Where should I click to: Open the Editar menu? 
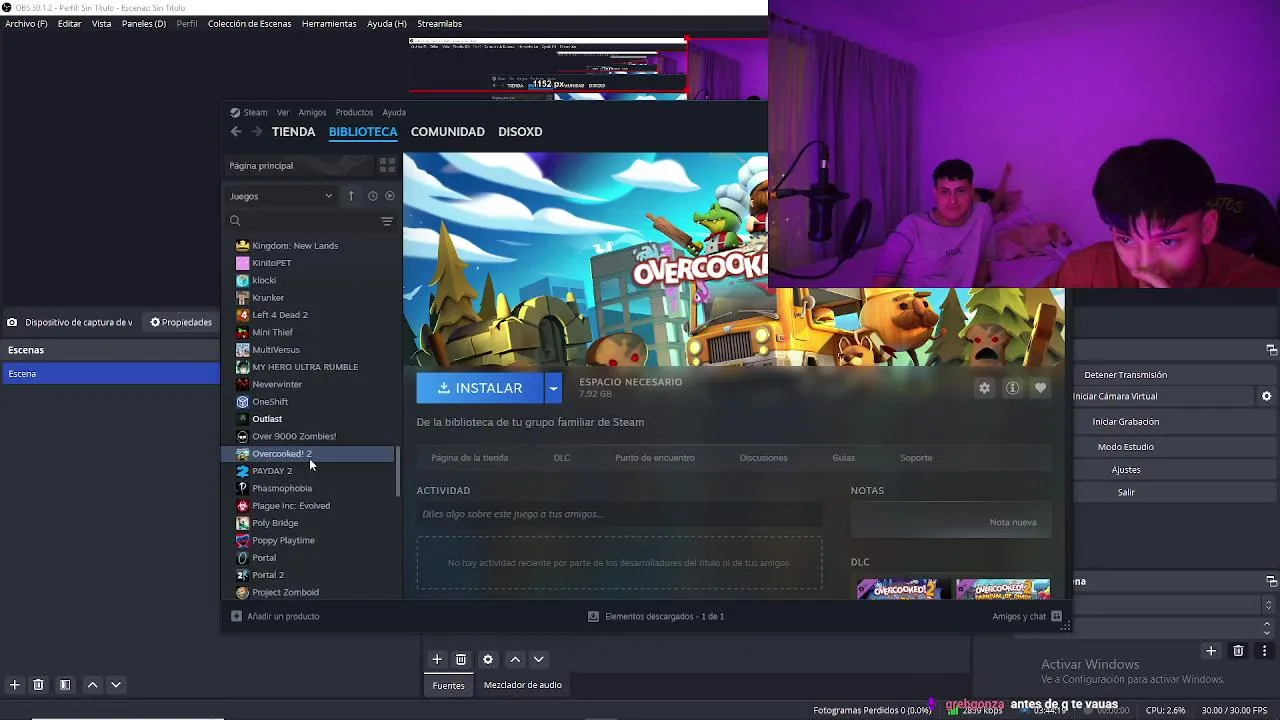70,23
